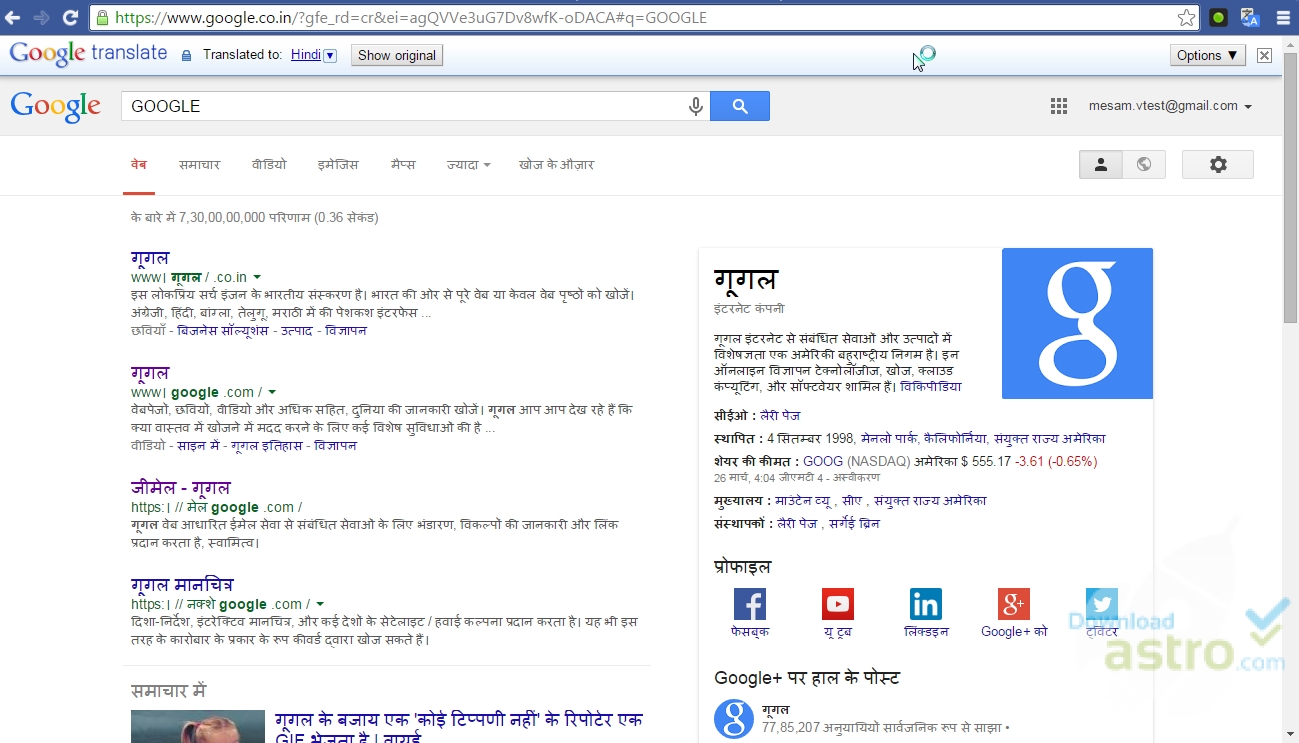Open the जीमेल - गूगल result link
1299x743 pixels.
pyautogui.click(x=180, y=487)
